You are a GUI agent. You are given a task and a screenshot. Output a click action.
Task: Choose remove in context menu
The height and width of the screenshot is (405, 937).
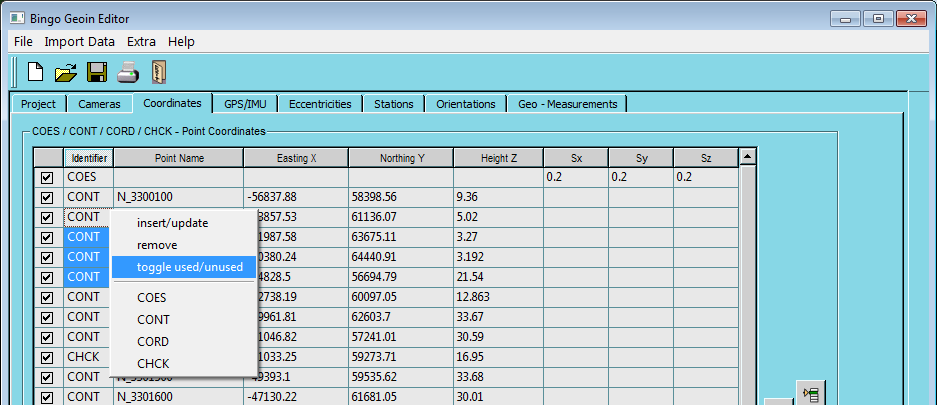pos(184,245)
